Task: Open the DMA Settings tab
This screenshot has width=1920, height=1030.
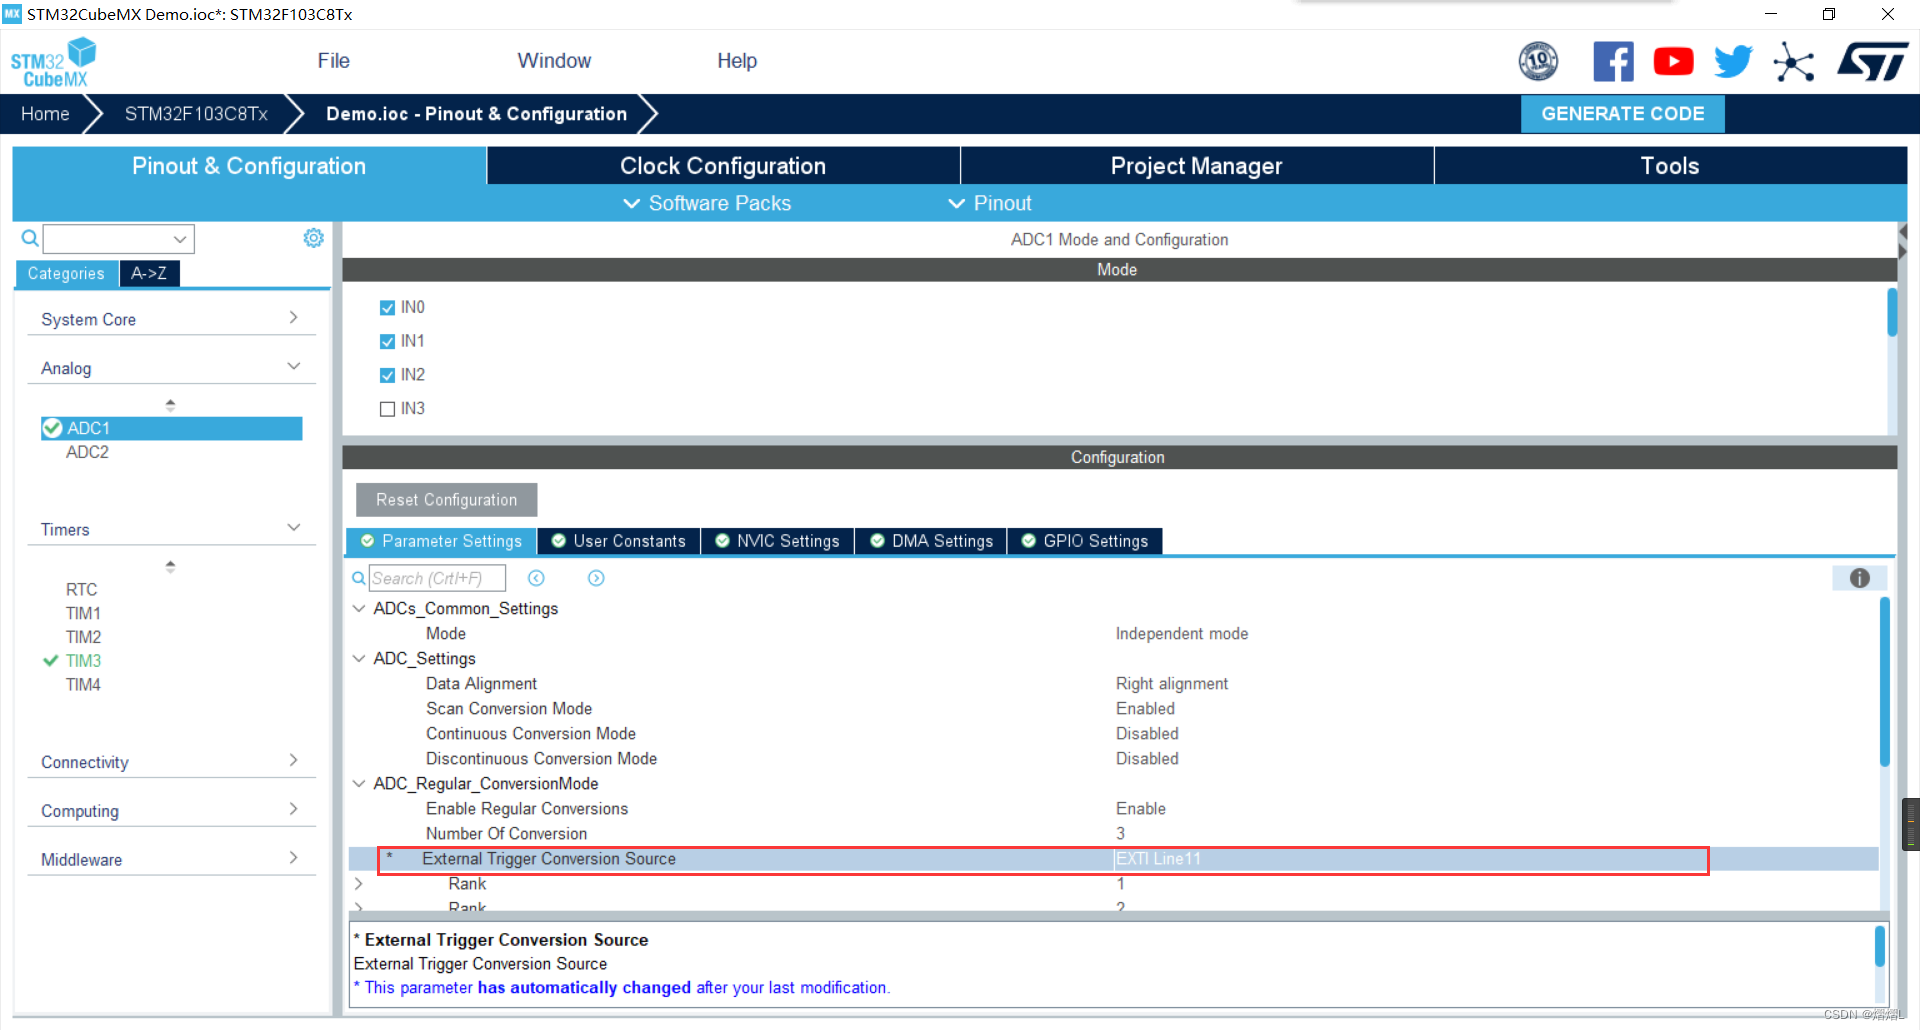Action: pos(932,541)
